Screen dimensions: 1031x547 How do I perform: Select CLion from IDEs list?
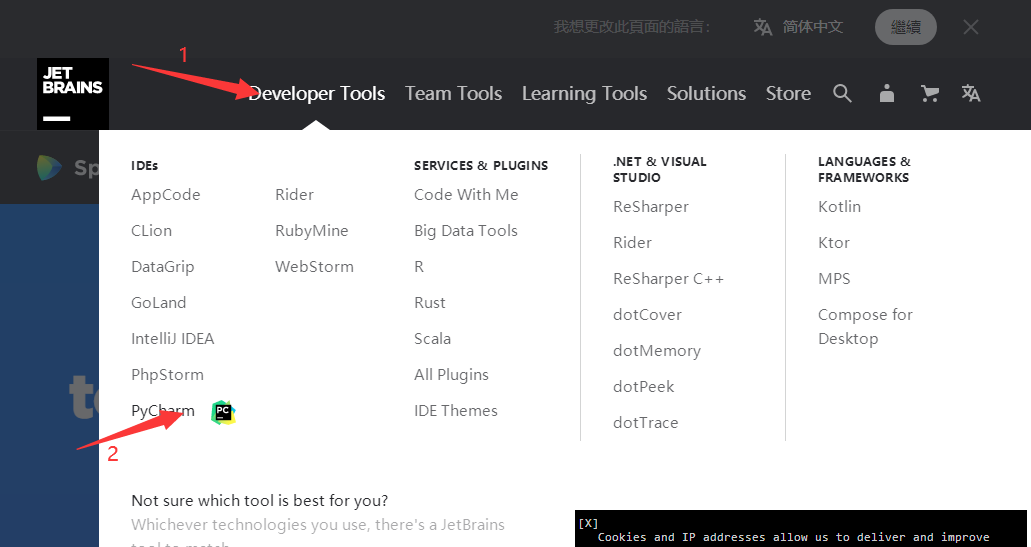tap(151, 231)
